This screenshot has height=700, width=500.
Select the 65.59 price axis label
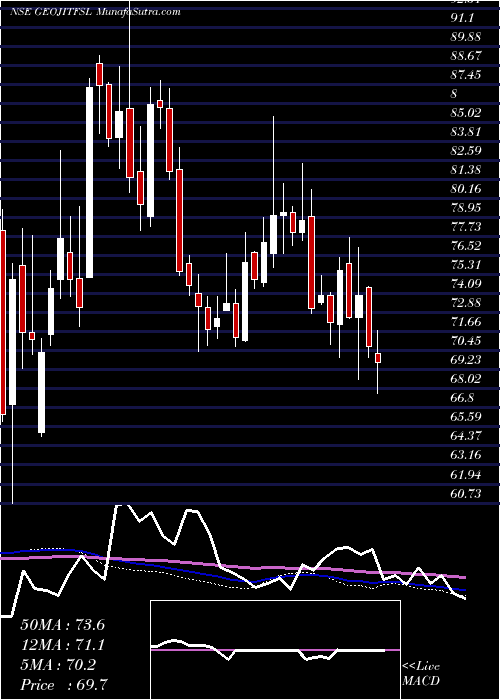[466, 417]
